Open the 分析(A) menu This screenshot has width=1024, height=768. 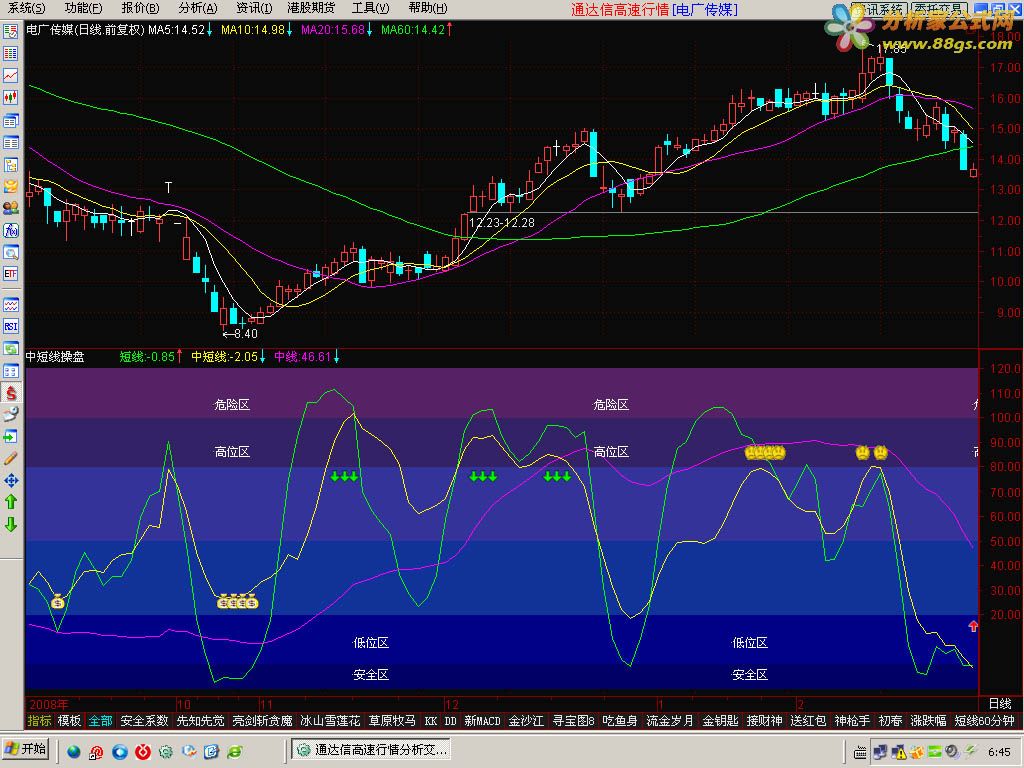pos(198,8)
